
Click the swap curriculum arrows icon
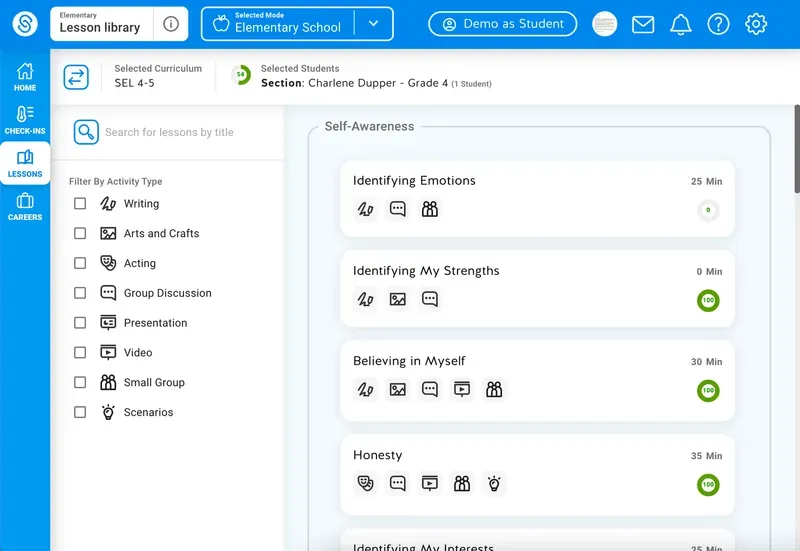[76, 77]
